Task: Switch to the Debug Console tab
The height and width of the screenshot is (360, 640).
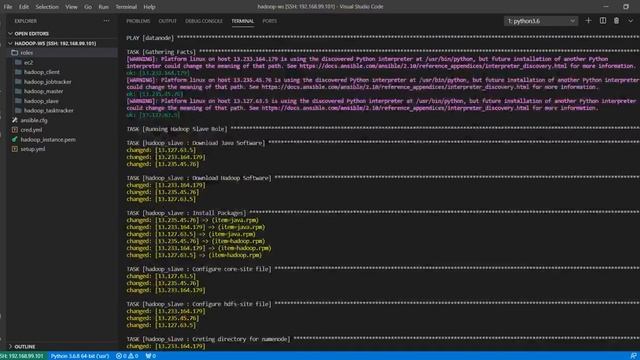Action: [x=204, y=21]
